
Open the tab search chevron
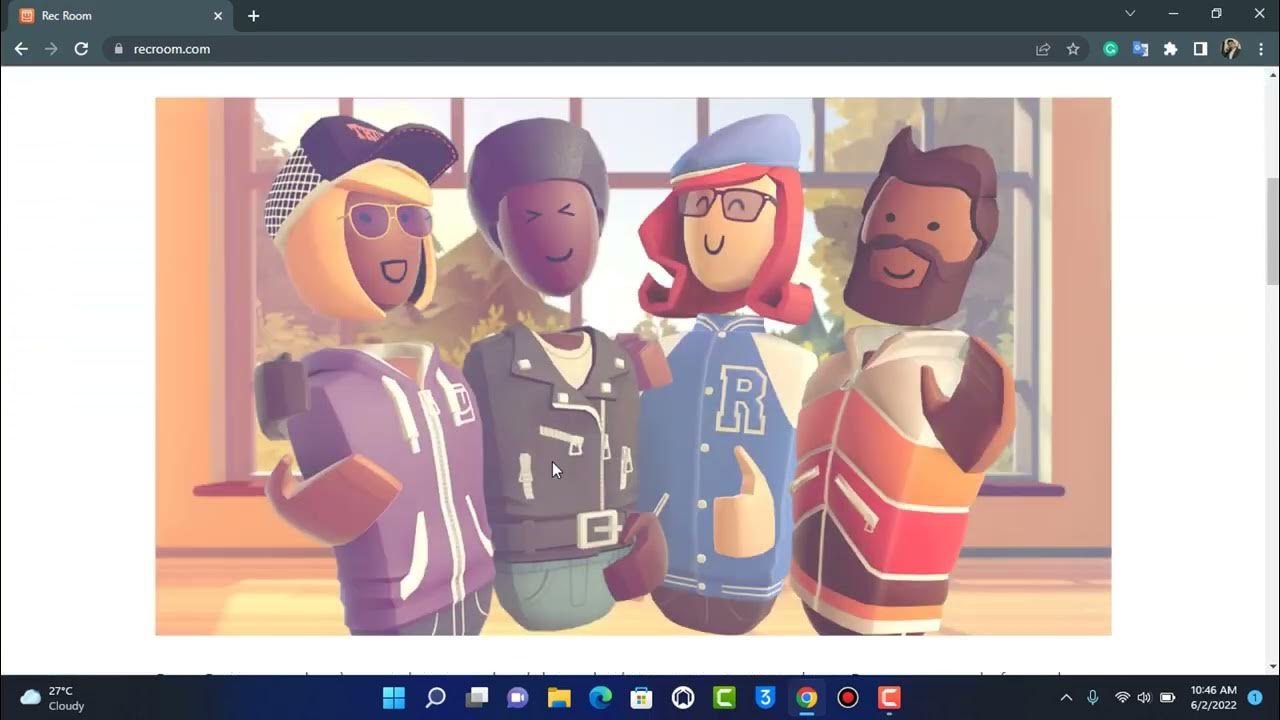coord(1130,14)
